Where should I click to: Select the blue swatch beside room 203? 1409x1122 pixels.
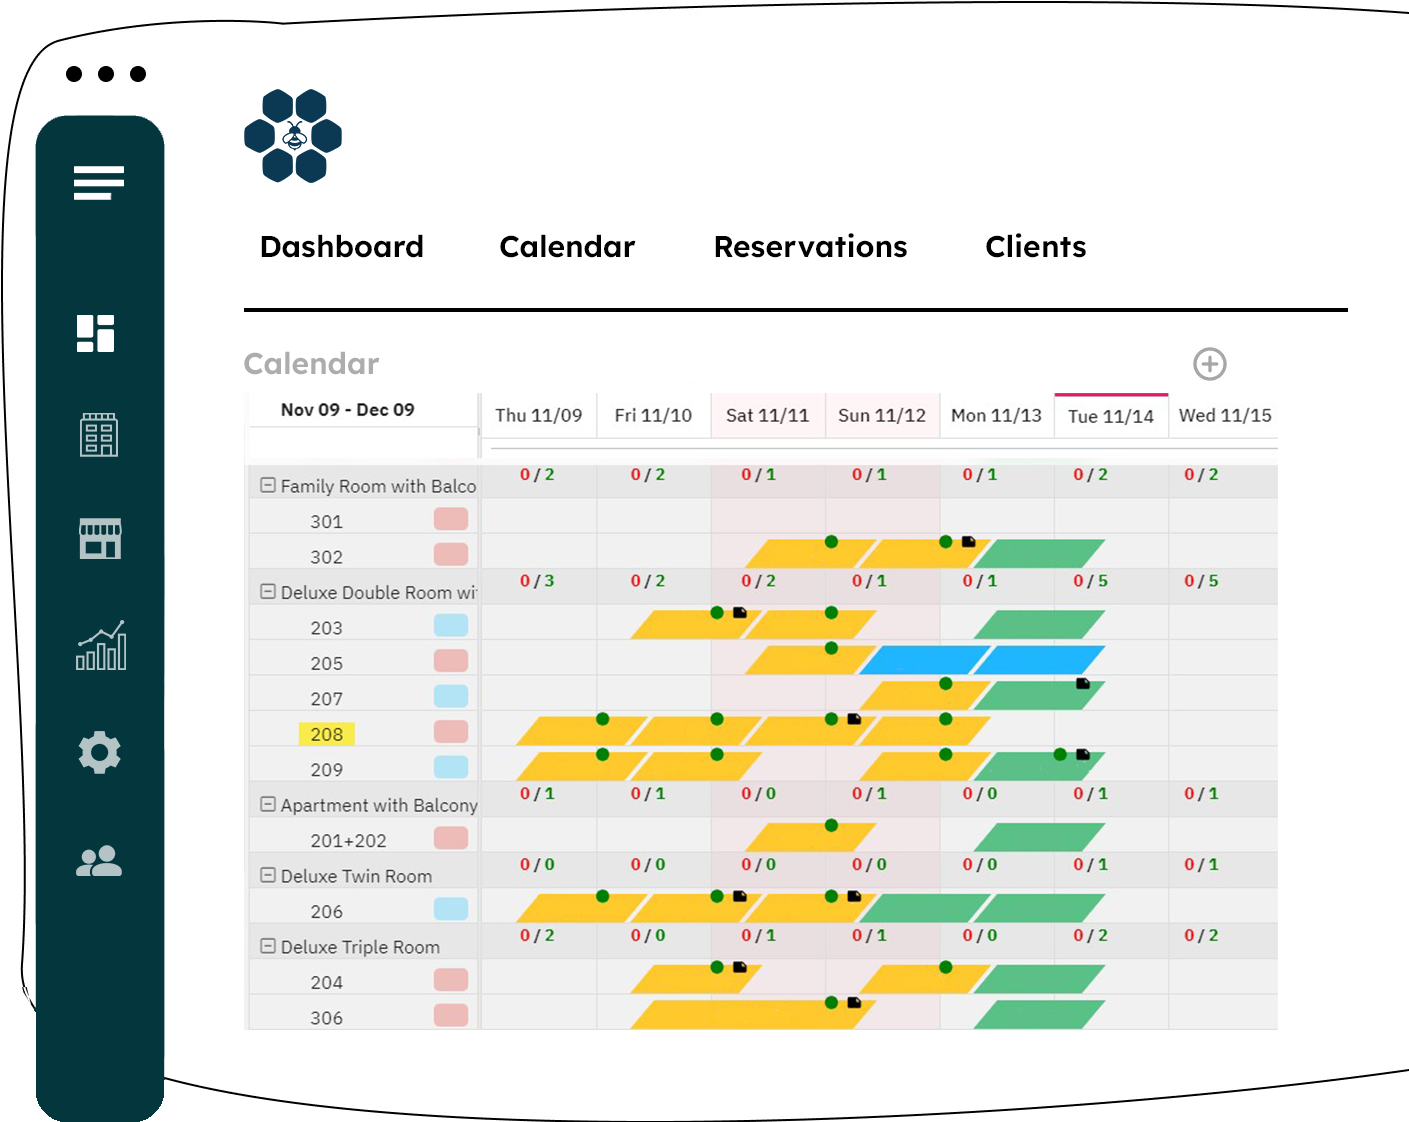452,624
